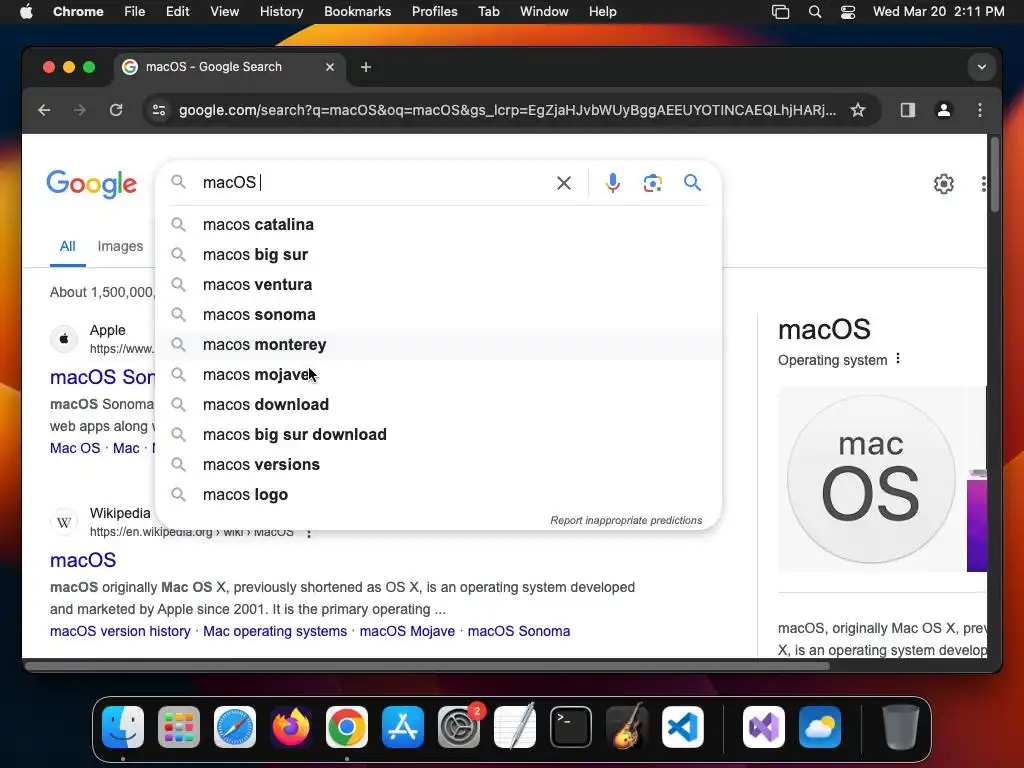Switch to the Images tab
The width and height of the screenshot is (1024, 768).
pyautogui.click(x=120, y=246)
